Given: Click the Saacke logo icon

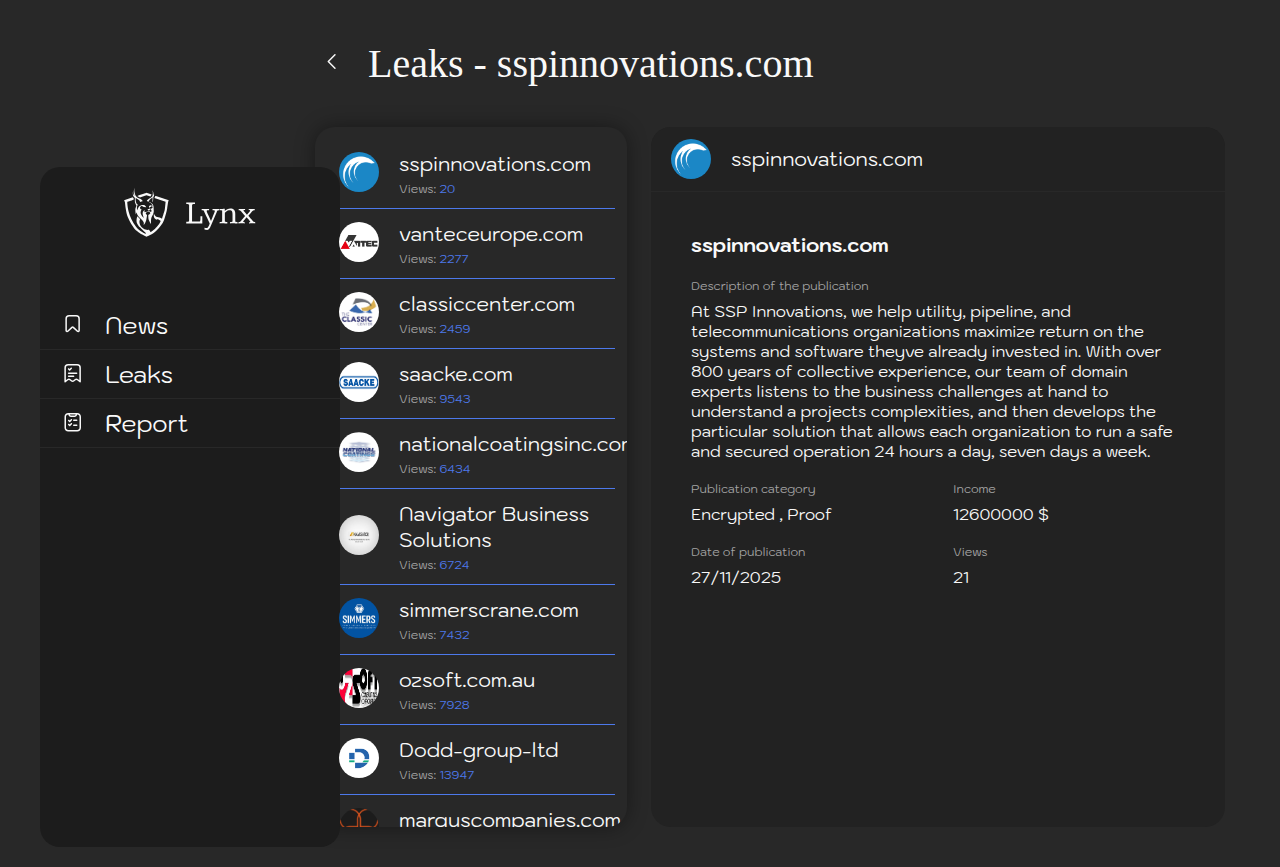Looking at the screenshot, I should click(x=359, y=382).
